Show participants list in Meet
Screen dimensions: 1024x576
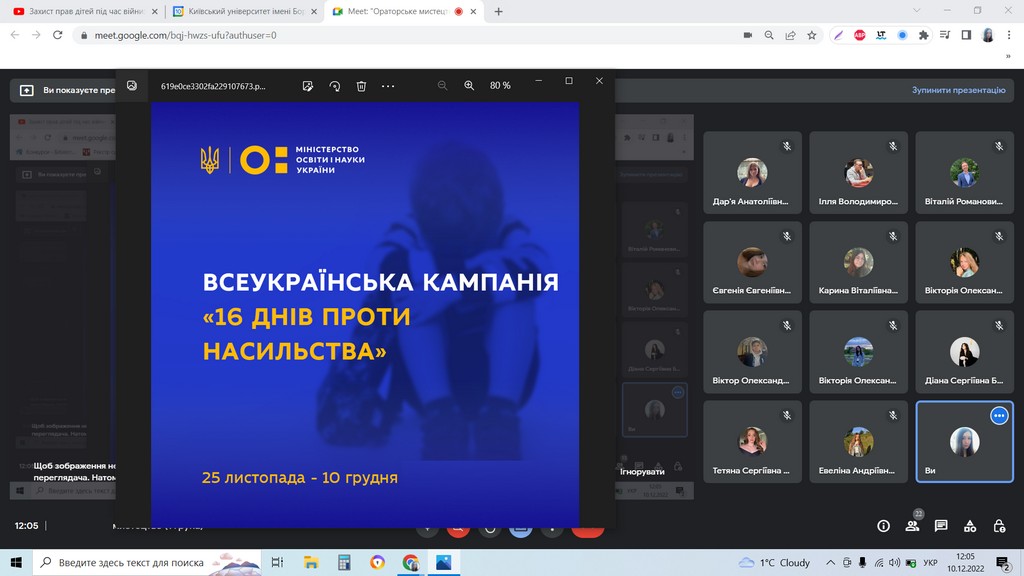point(912,526)
